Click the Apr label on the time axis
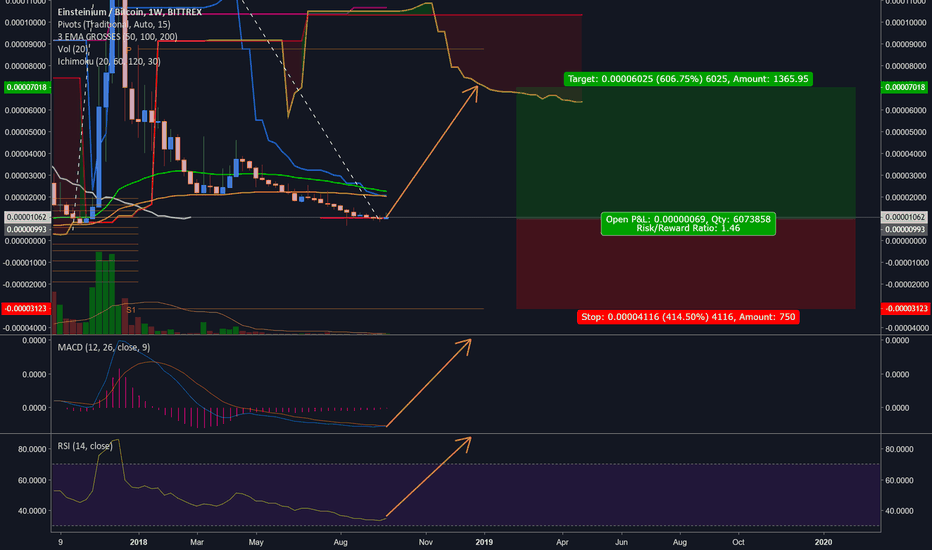The width and height of the screenshot is (932, 550). tap(562, 542)
